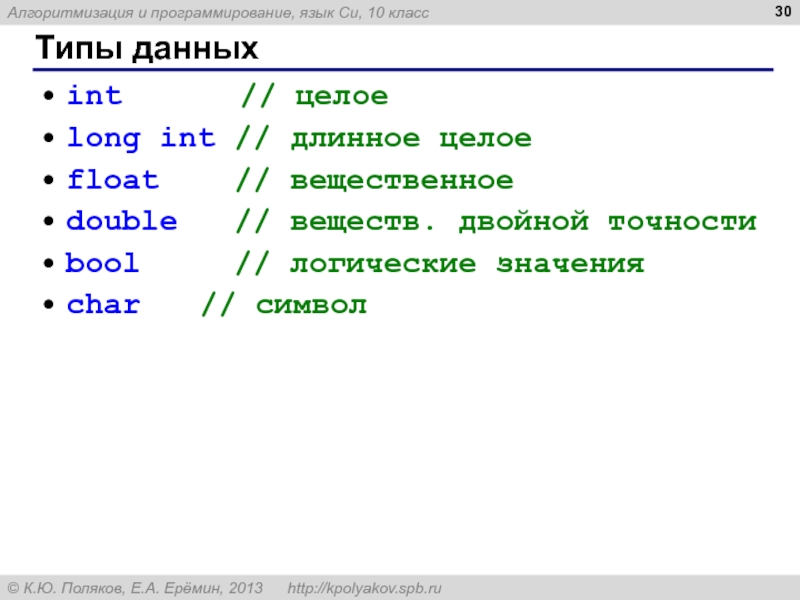Viewport: 800px width, 600px height.
Task: Click the slide number 30
Action: [x=783, y=11]
